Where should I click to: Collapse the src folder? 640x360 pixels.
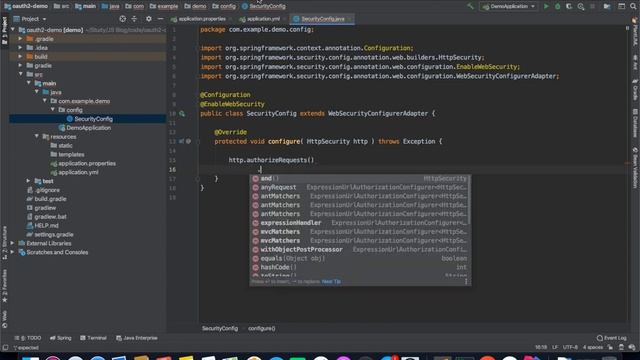click(x=20, y=74)
